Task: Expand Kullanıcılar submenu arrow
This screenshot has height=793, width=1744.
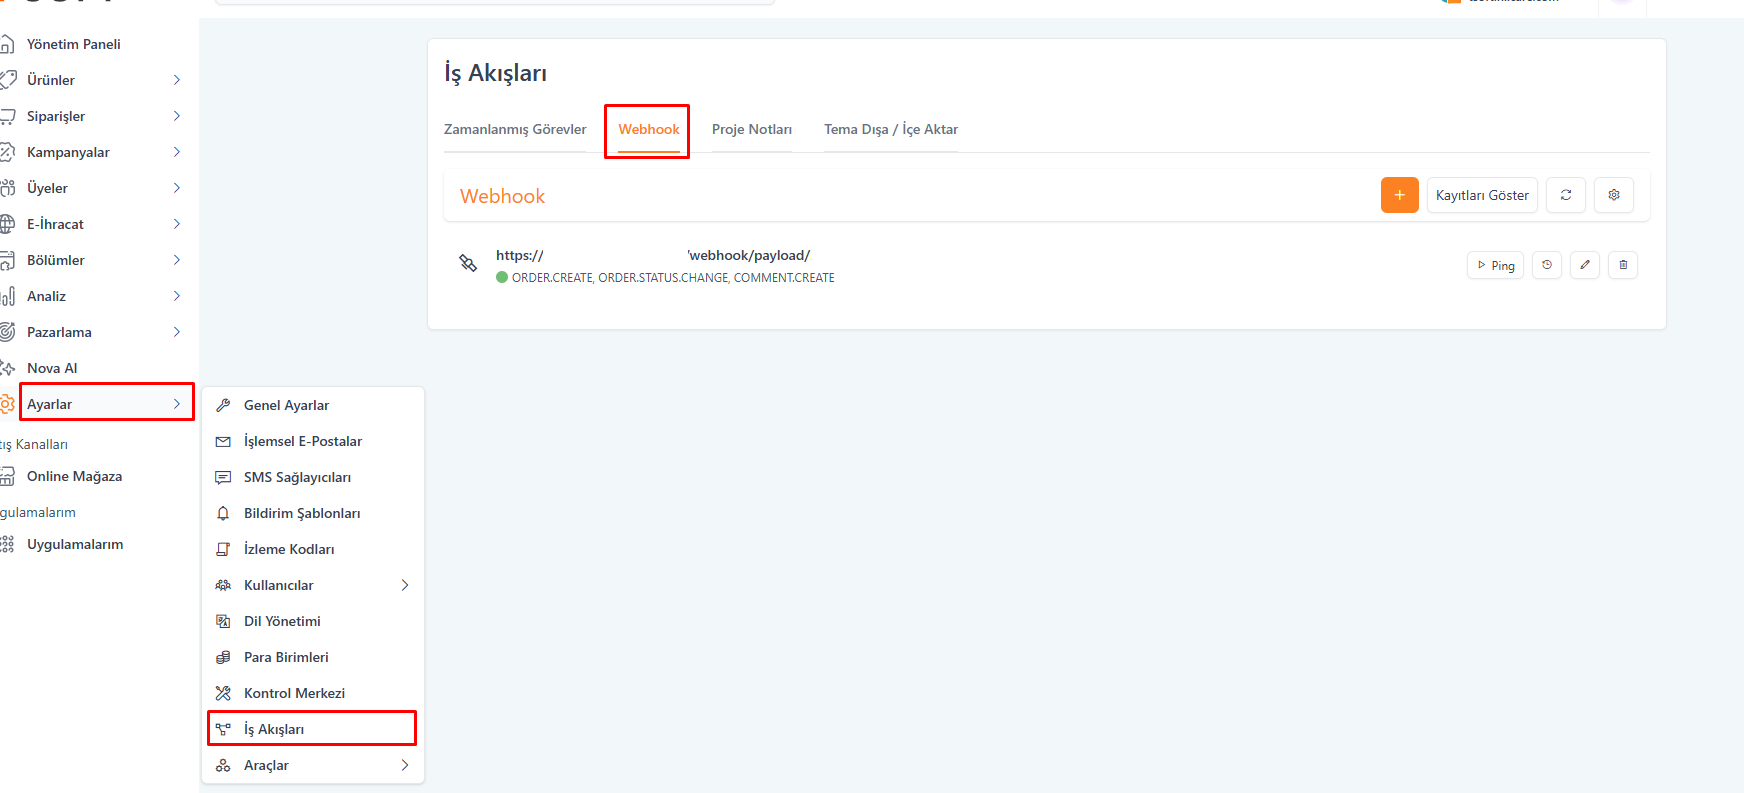Action: tap(404, 585)
